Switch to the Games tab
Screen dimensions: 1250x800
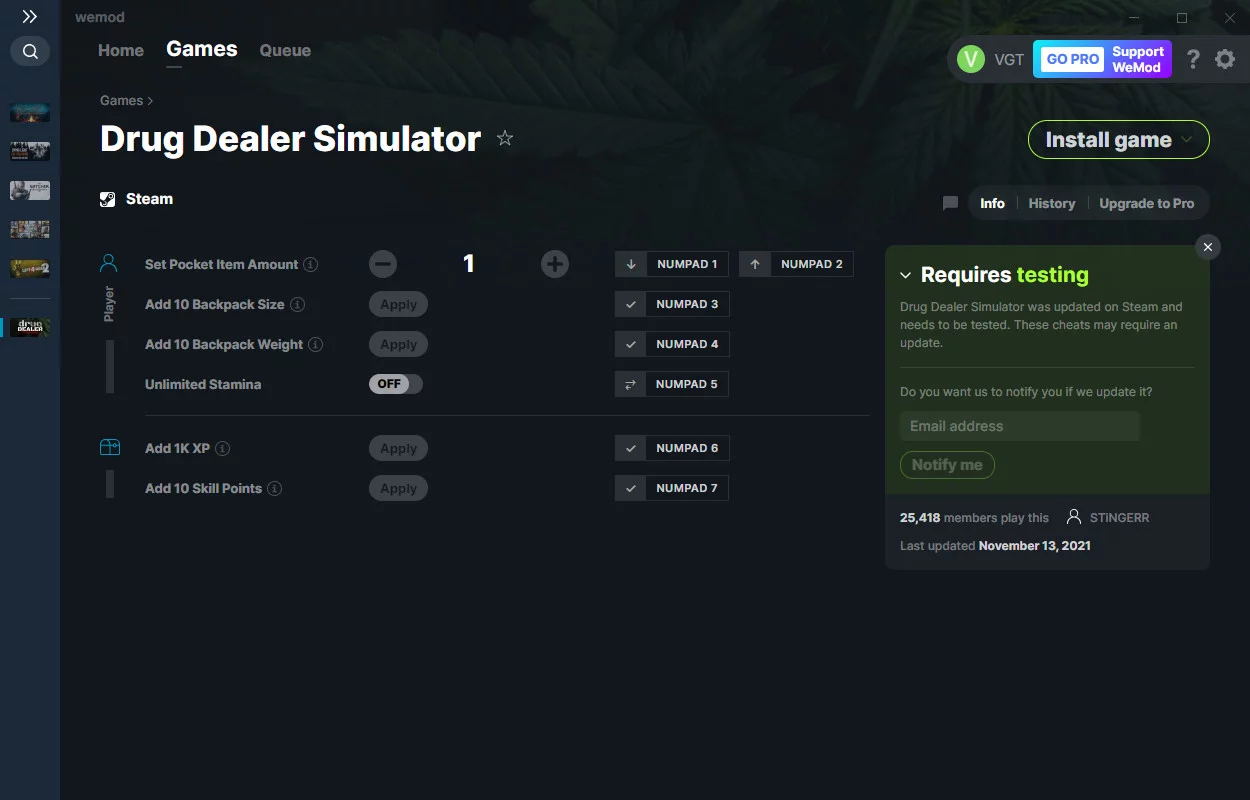tap(202, 49)
